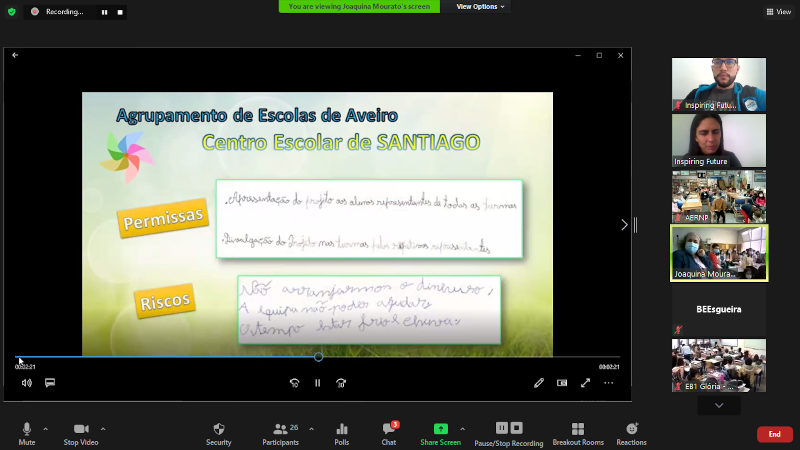The height and width of the screenshot is (450, 800).
Task: Open the Chat panel with 3 unread
Action: 389,434
